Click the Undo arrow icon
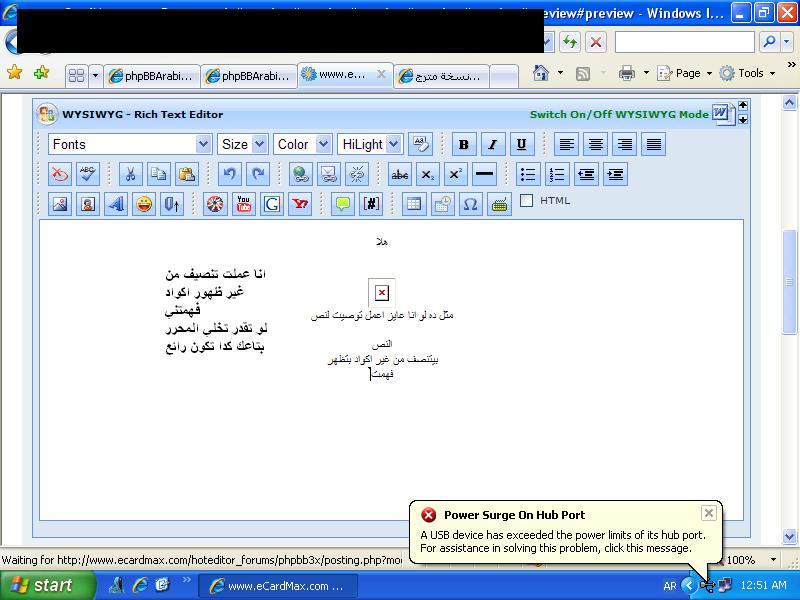Screen dimensions: 800x600 coord(230,174)
